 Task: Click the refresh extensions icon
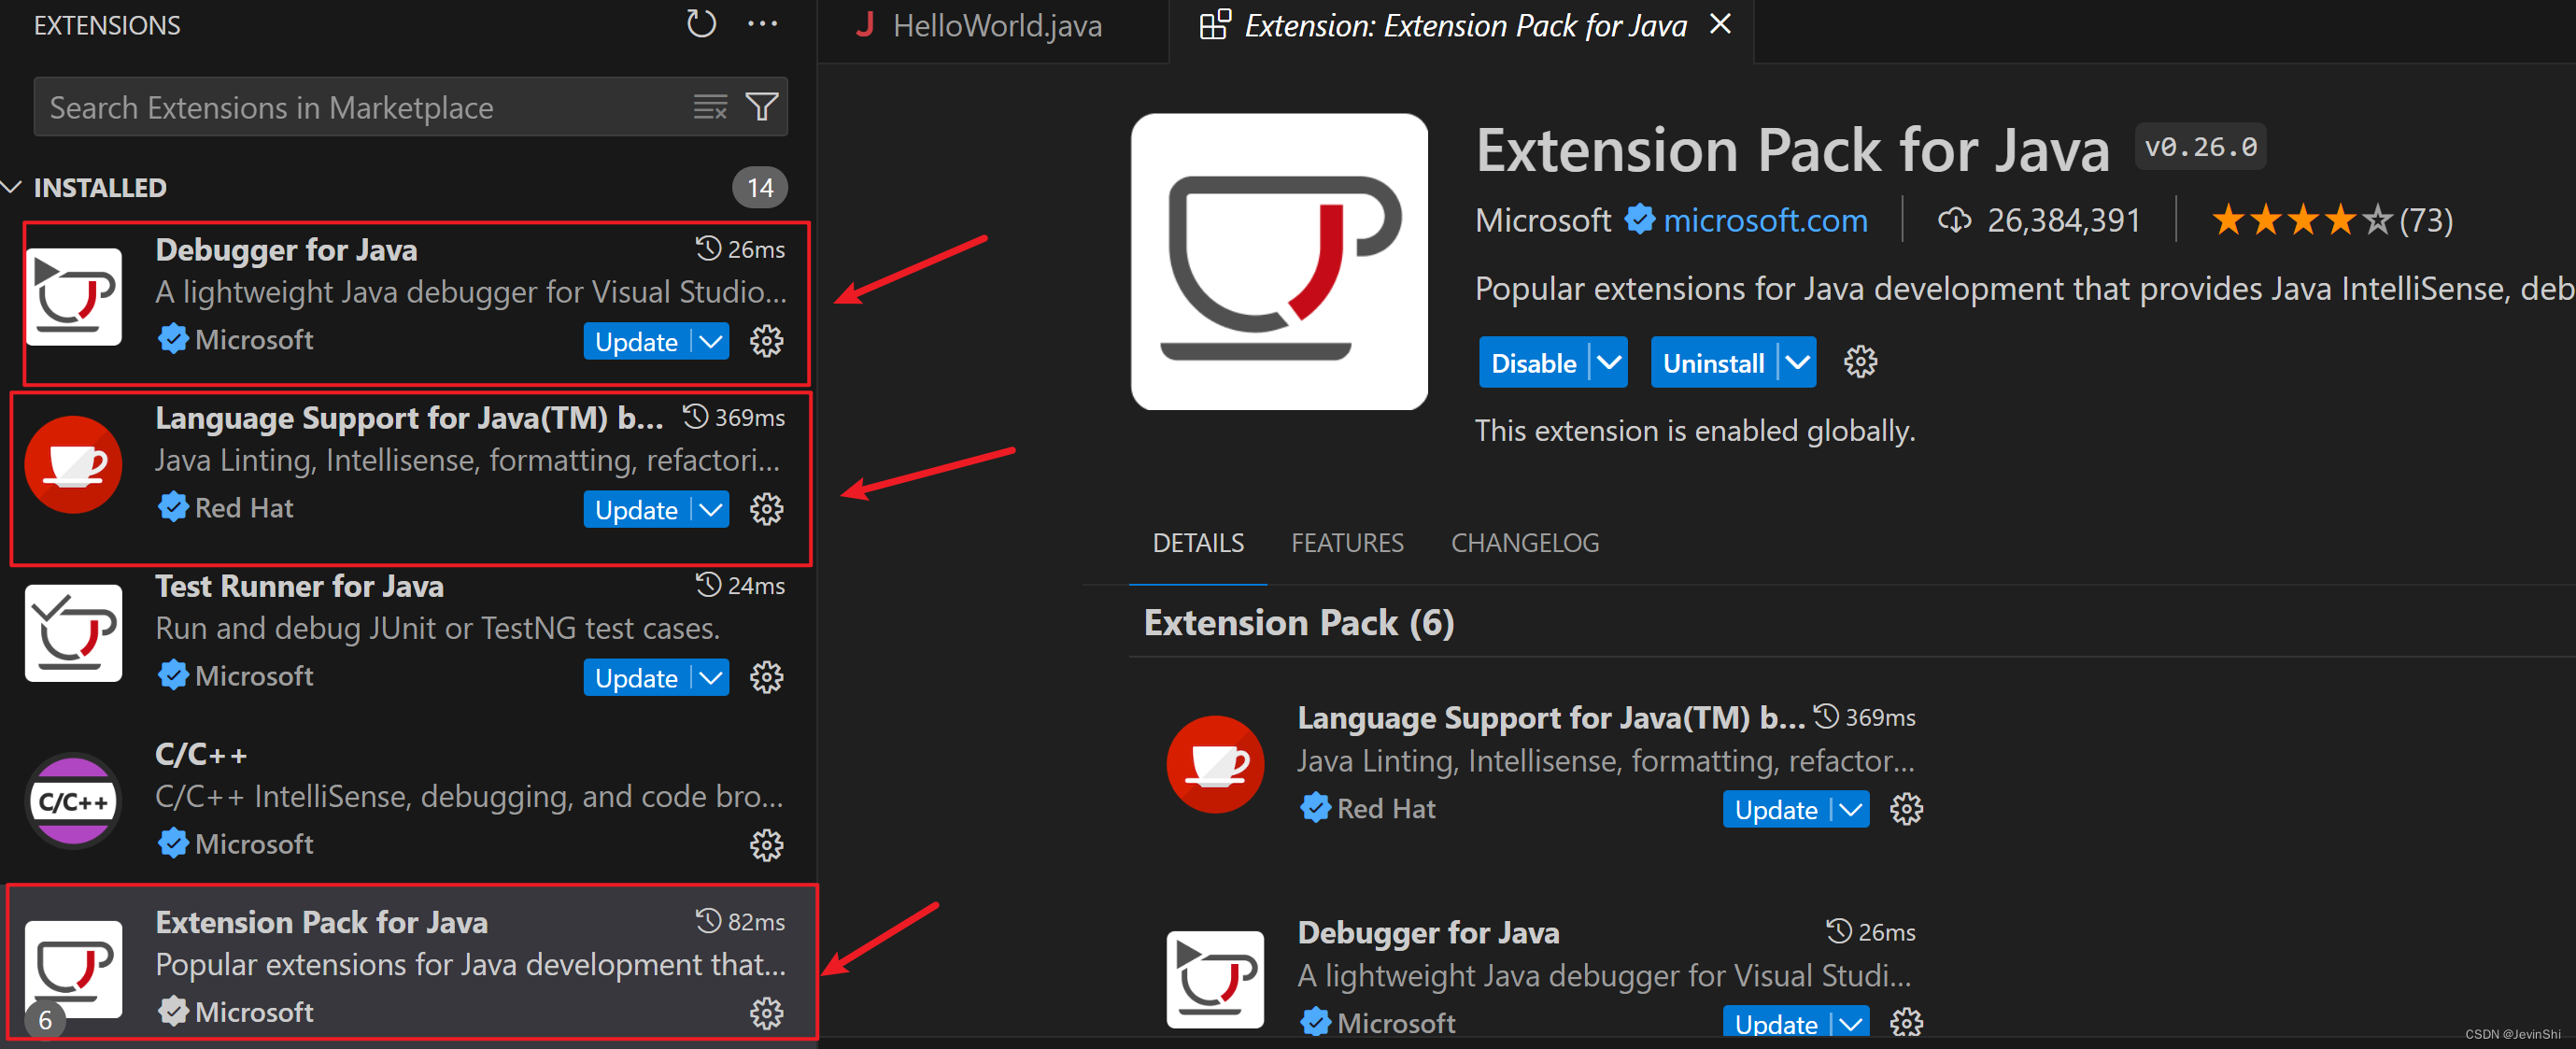click(701, 24)
